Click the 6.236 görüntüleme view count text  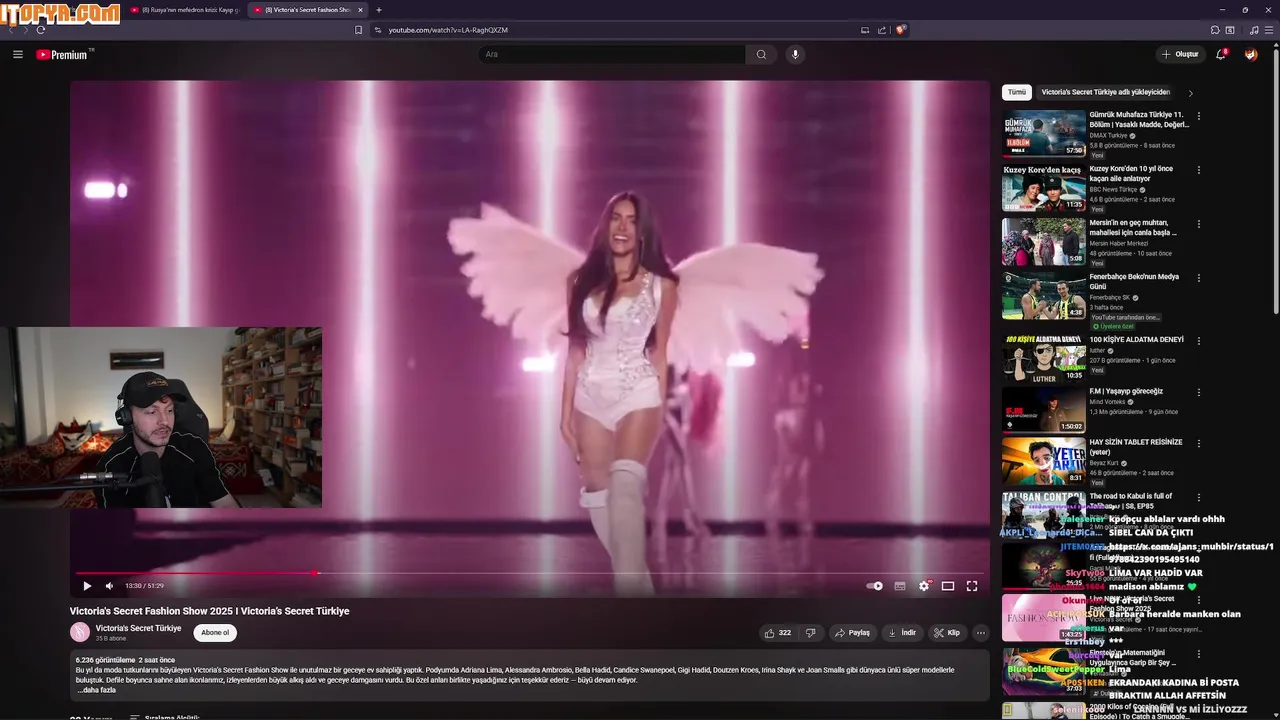coord(105,660)
